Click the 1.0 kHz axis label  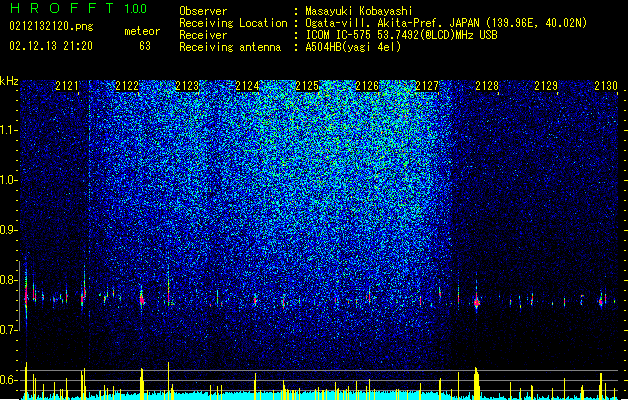coord(8,180)
